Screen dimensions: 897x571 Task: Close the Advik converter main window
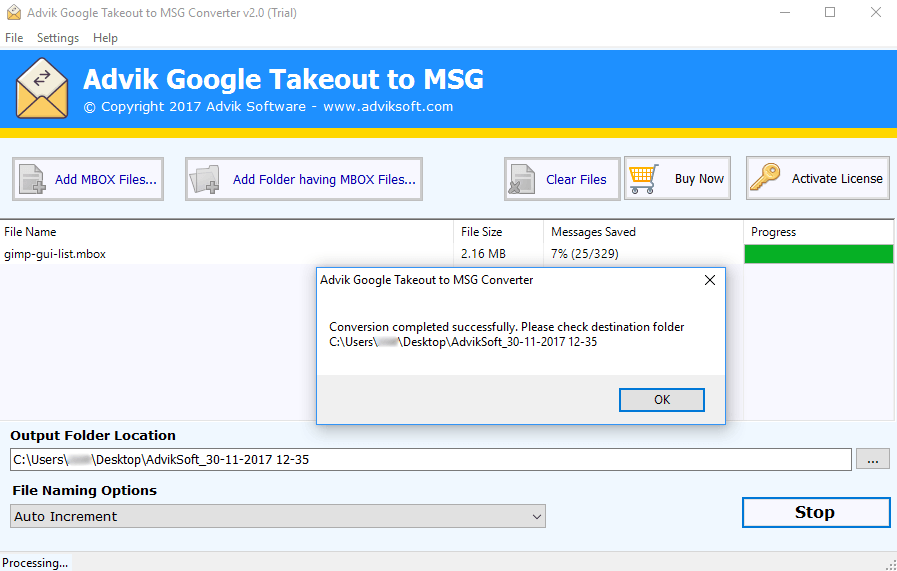(876, 13)
